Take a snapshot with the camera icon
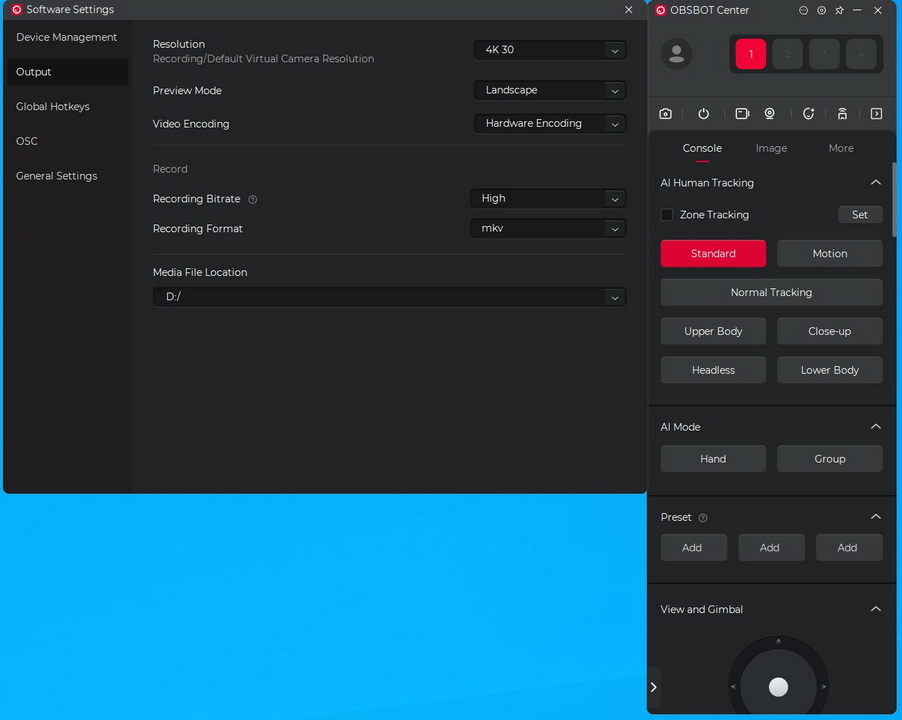This screenshot has height=720, width=902. click(666, 113)
